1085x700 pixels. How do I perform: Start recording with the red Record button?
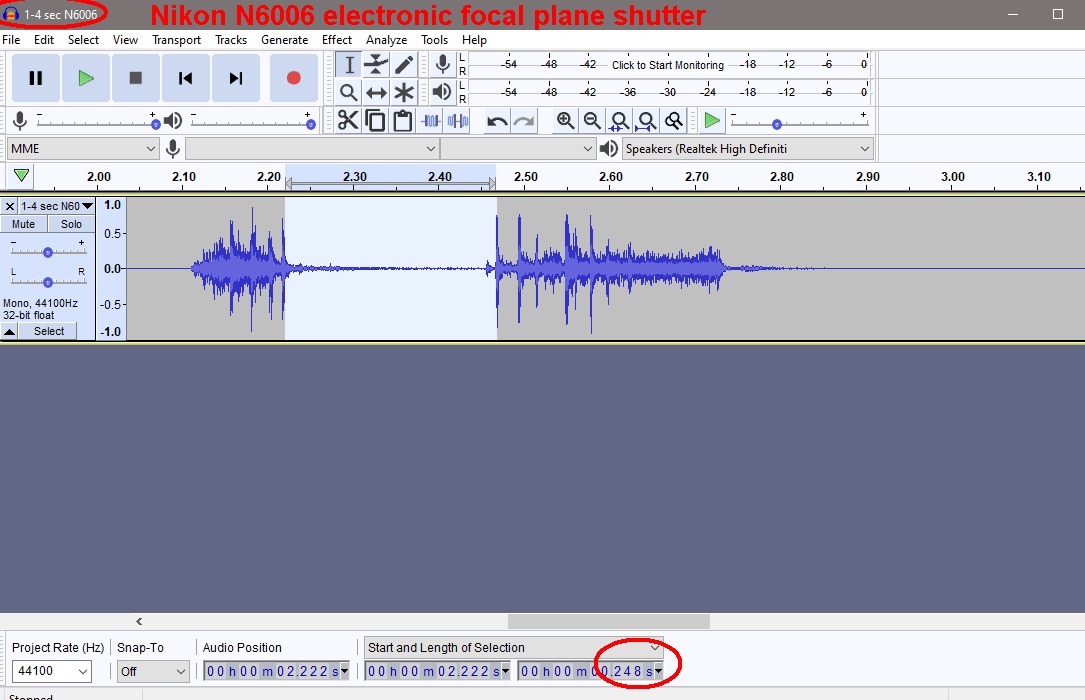pos(293,78)
